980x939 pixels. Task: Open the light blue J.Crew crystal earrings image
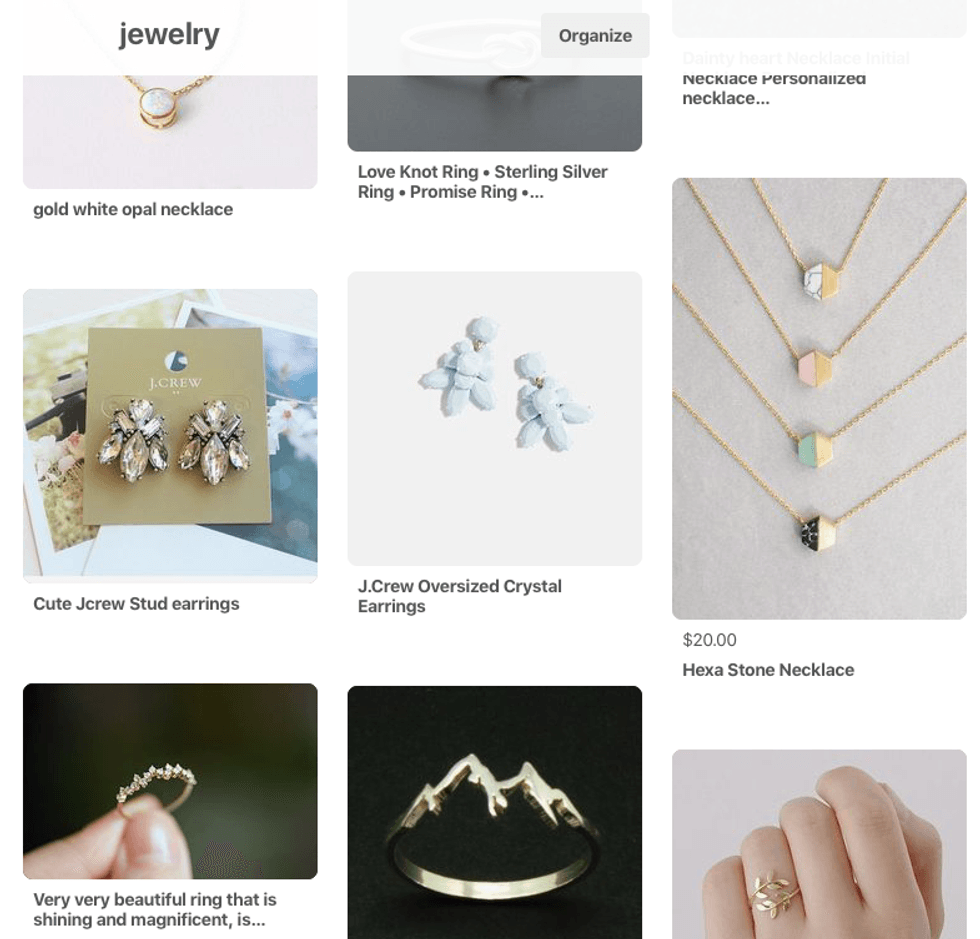click(x=494, y=418)
